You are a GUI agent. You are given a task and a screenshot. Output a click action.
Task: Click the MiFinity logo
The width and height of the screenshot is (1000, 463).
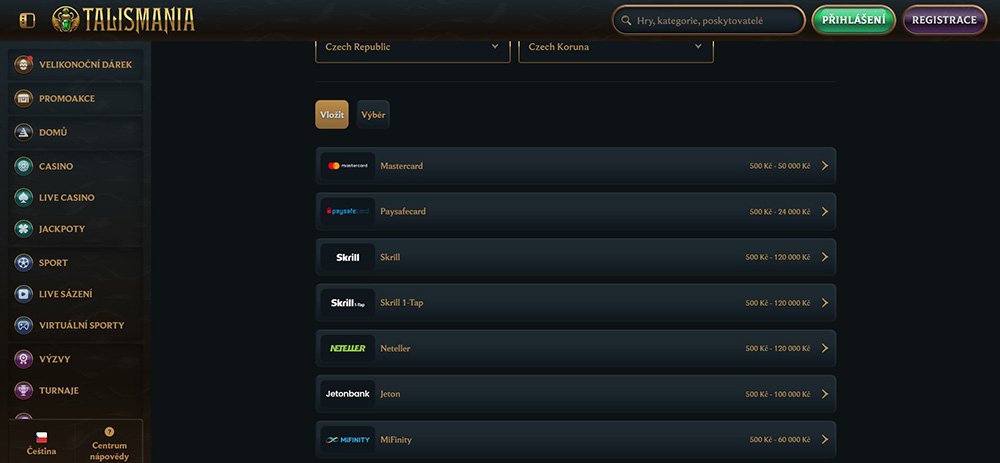[x=348, y=439]
